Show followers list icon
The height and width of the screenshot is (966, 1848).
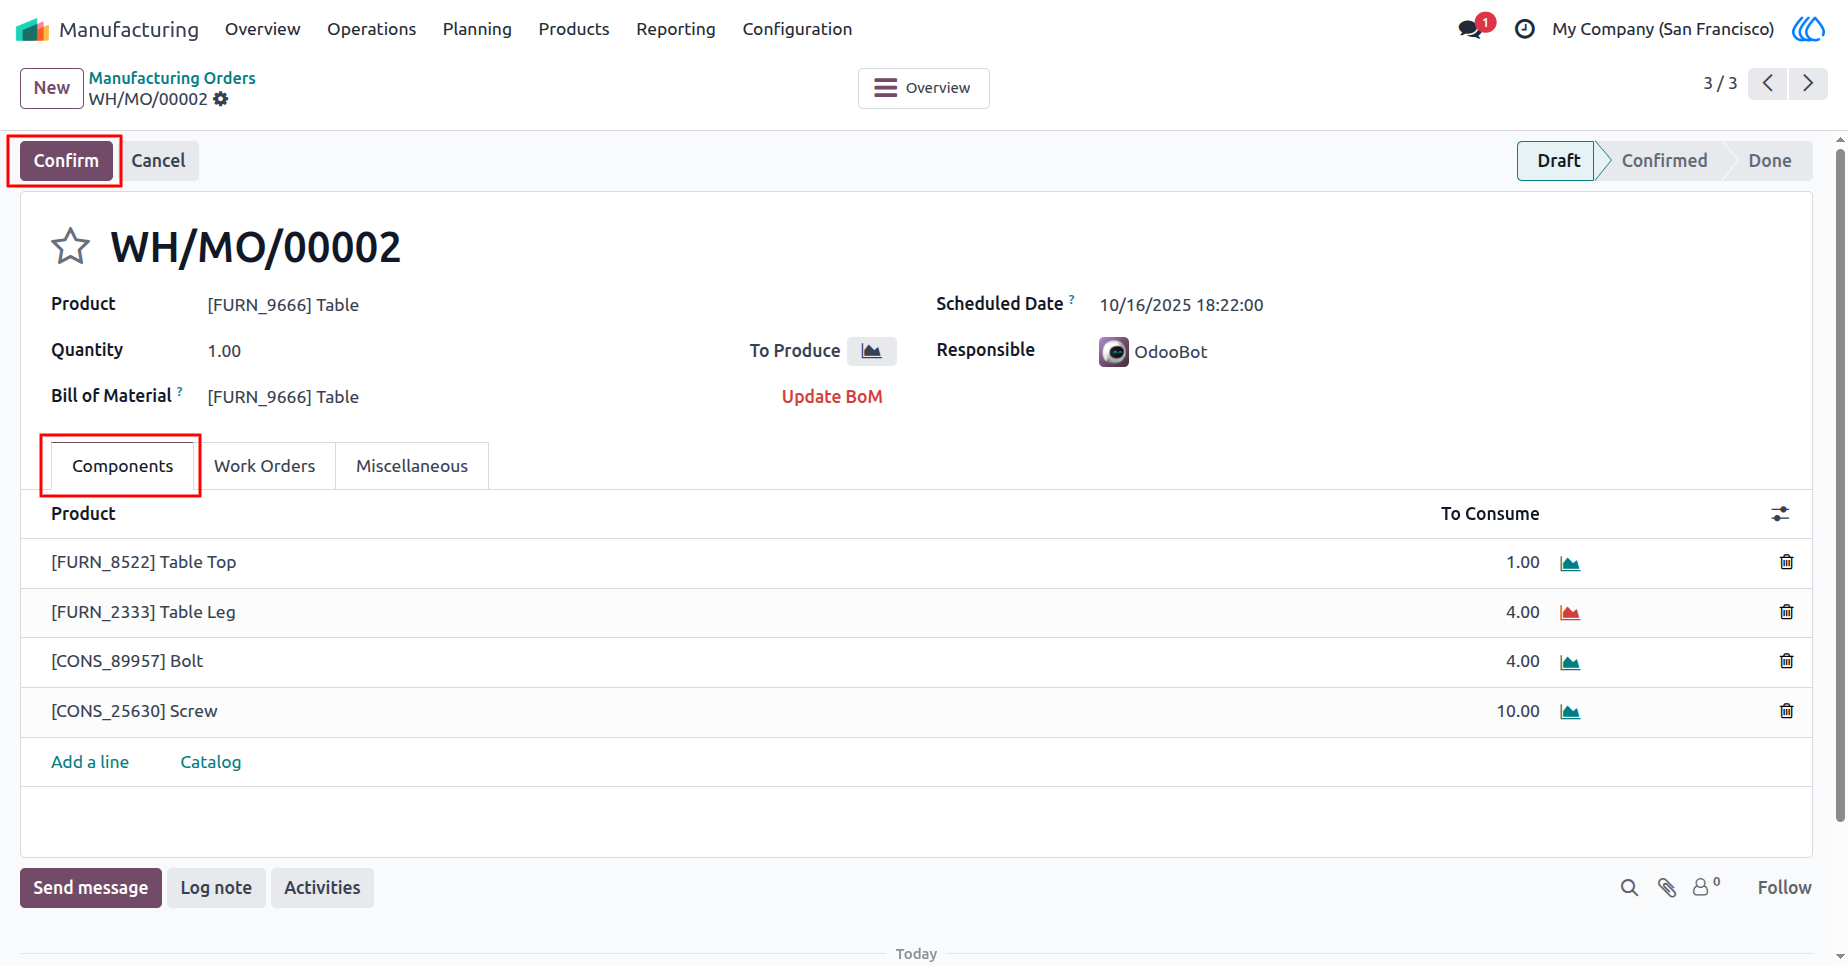[x=1705, y=887]
